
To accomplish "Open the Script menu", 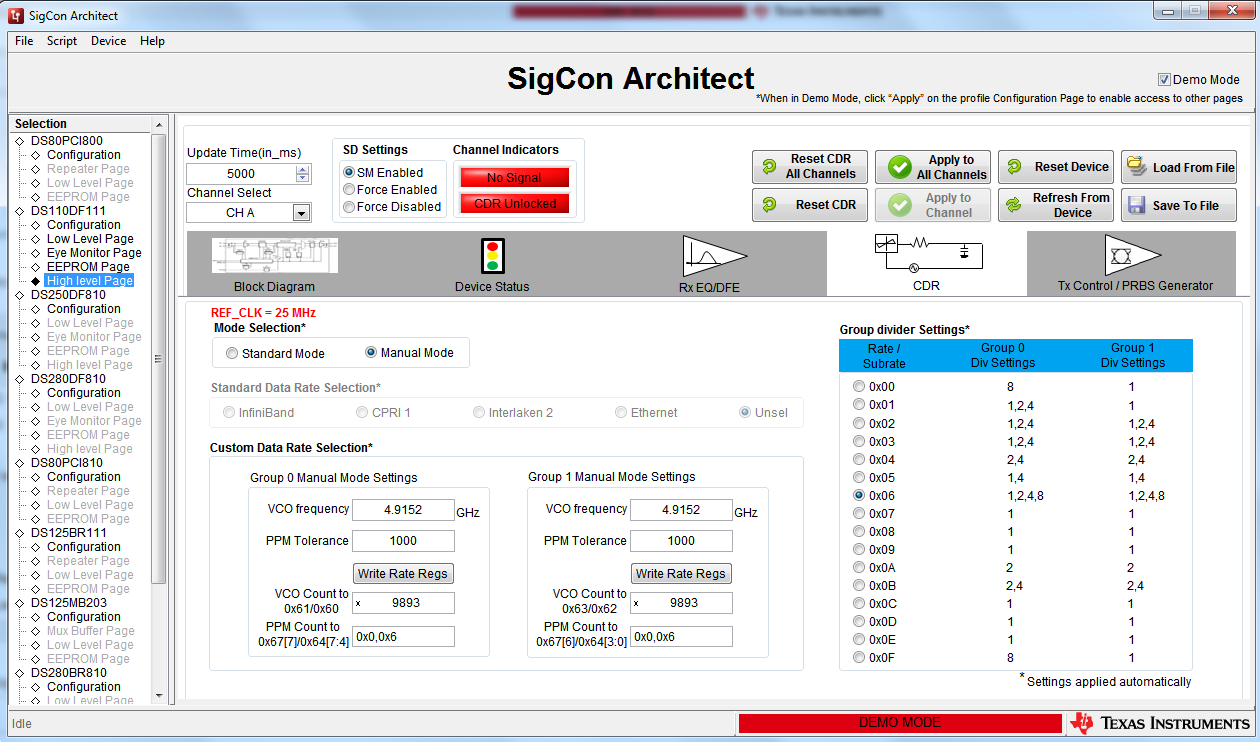I will pyautogui.click(x=62, y=41).
